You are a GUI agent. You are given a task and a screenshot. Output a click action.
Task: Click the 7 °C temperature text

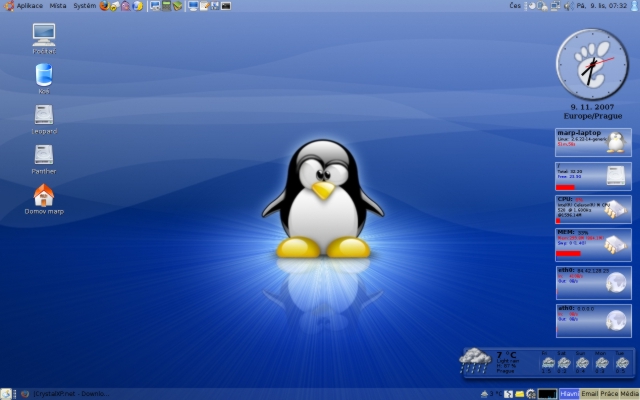506,355
